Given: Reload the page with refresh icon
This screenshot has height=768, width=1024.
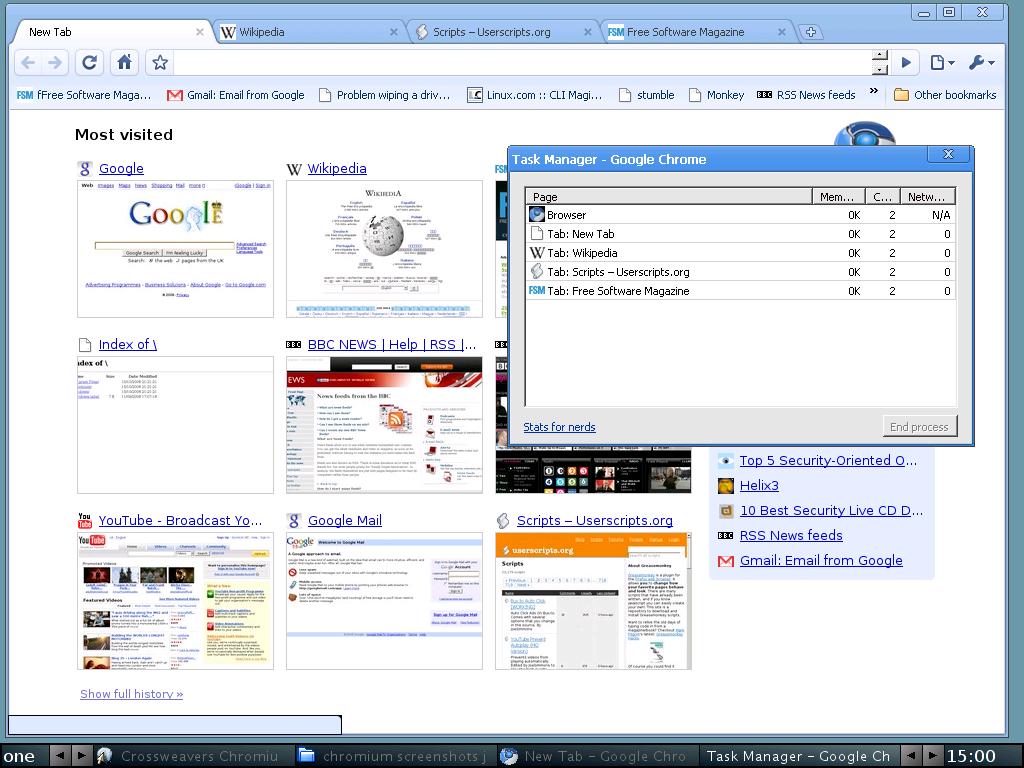Looking at the screenshot, I should 89,63.
